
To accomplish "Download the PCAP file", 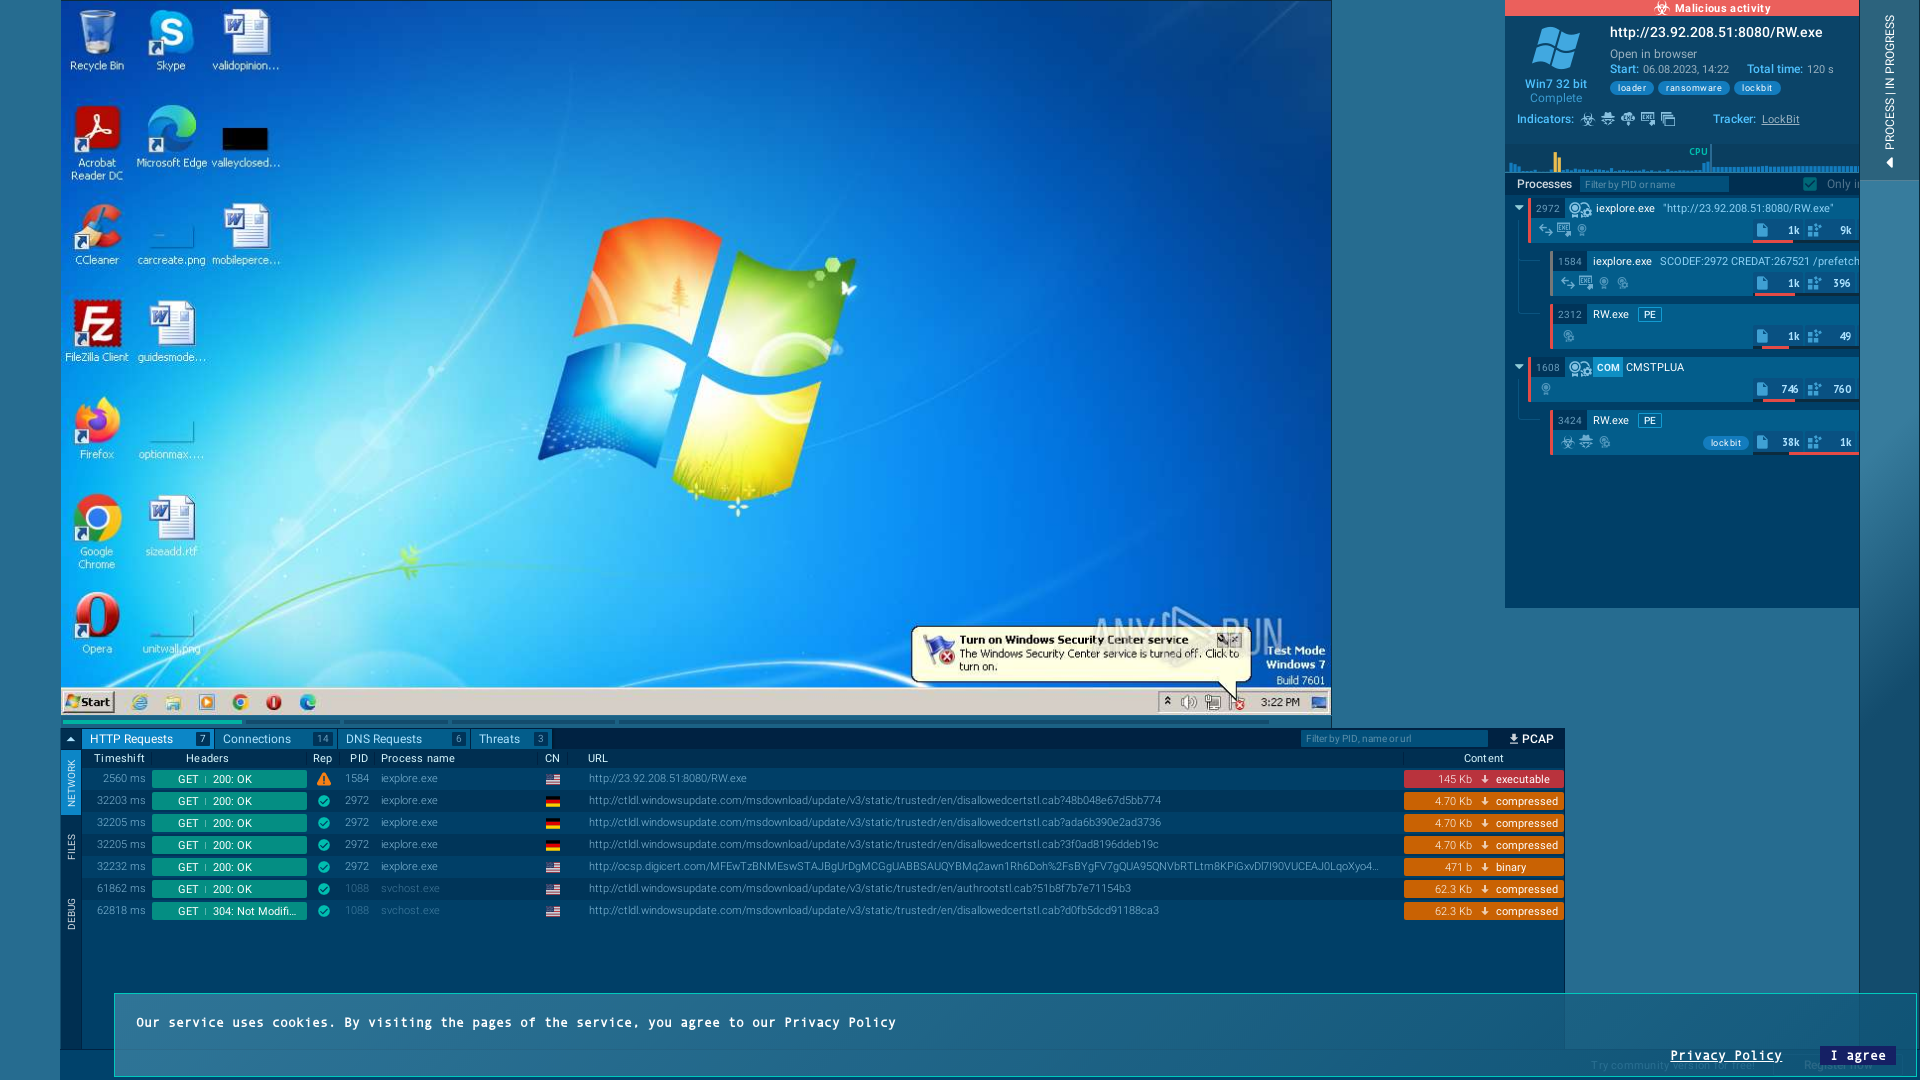I will (x=1531, y=739).
